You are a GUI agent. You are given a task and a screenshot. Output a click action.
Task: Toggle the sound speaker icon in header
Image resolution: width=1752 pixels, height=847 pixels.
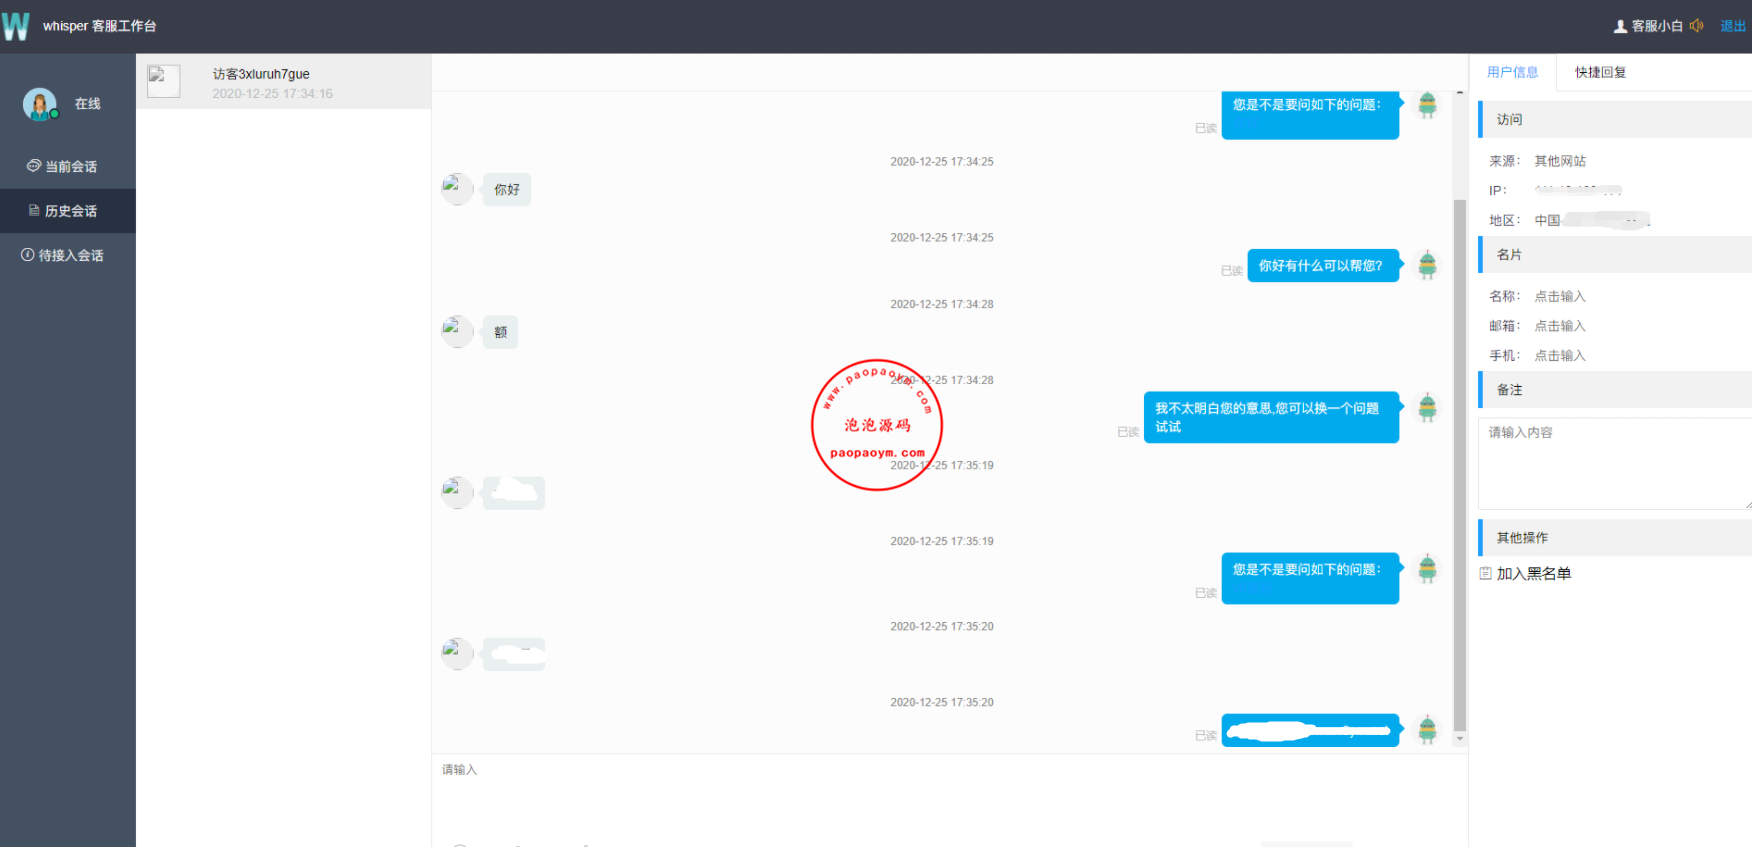tap(1696, 26)
